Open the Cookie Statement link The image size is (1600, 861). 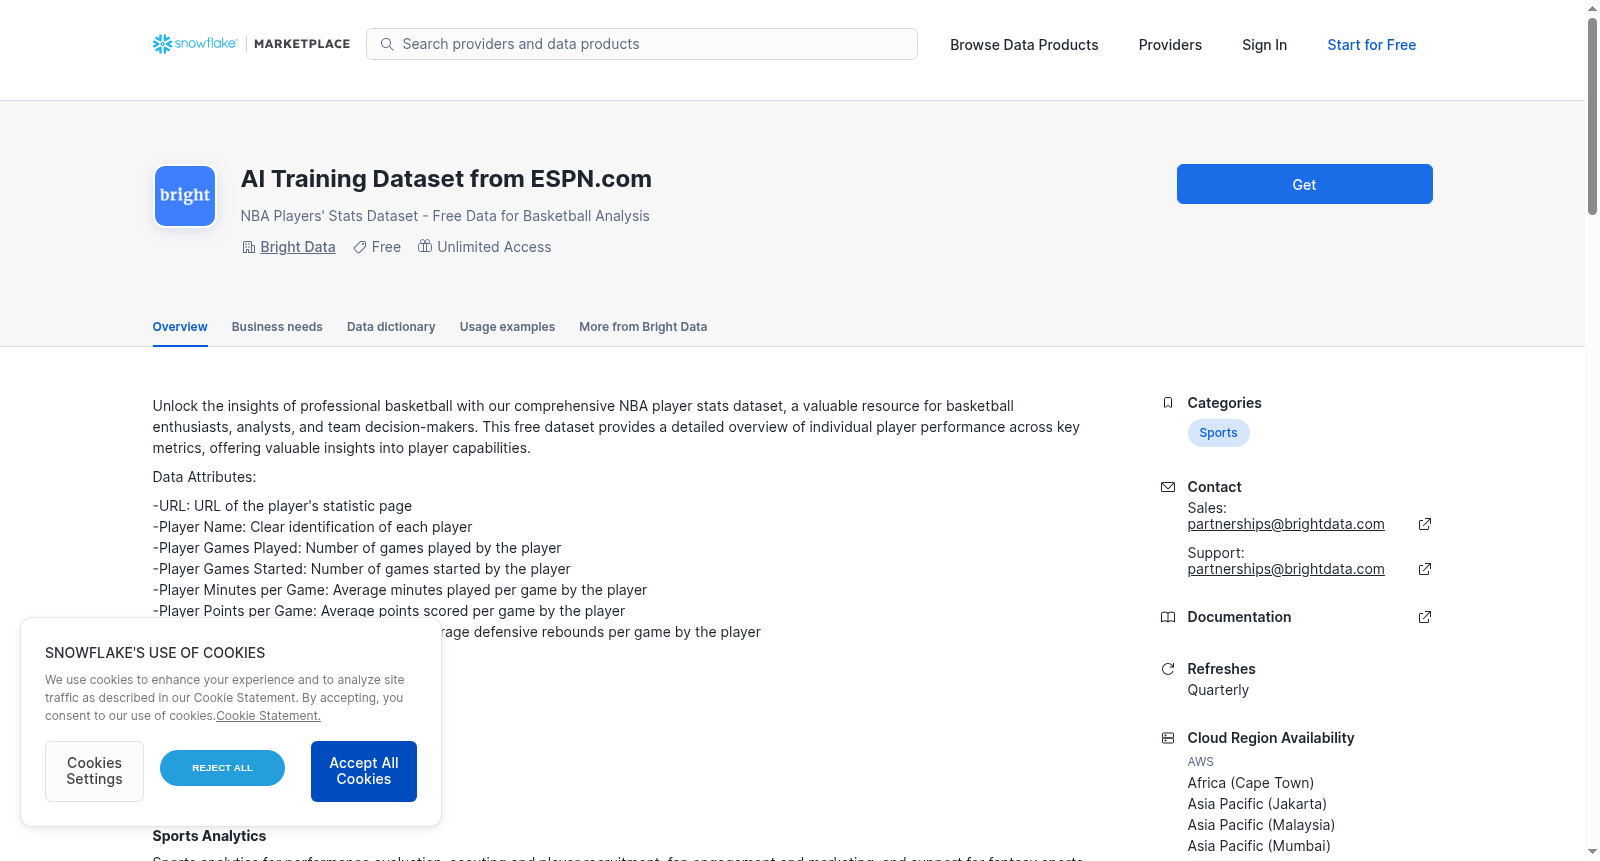coord(269,716)
